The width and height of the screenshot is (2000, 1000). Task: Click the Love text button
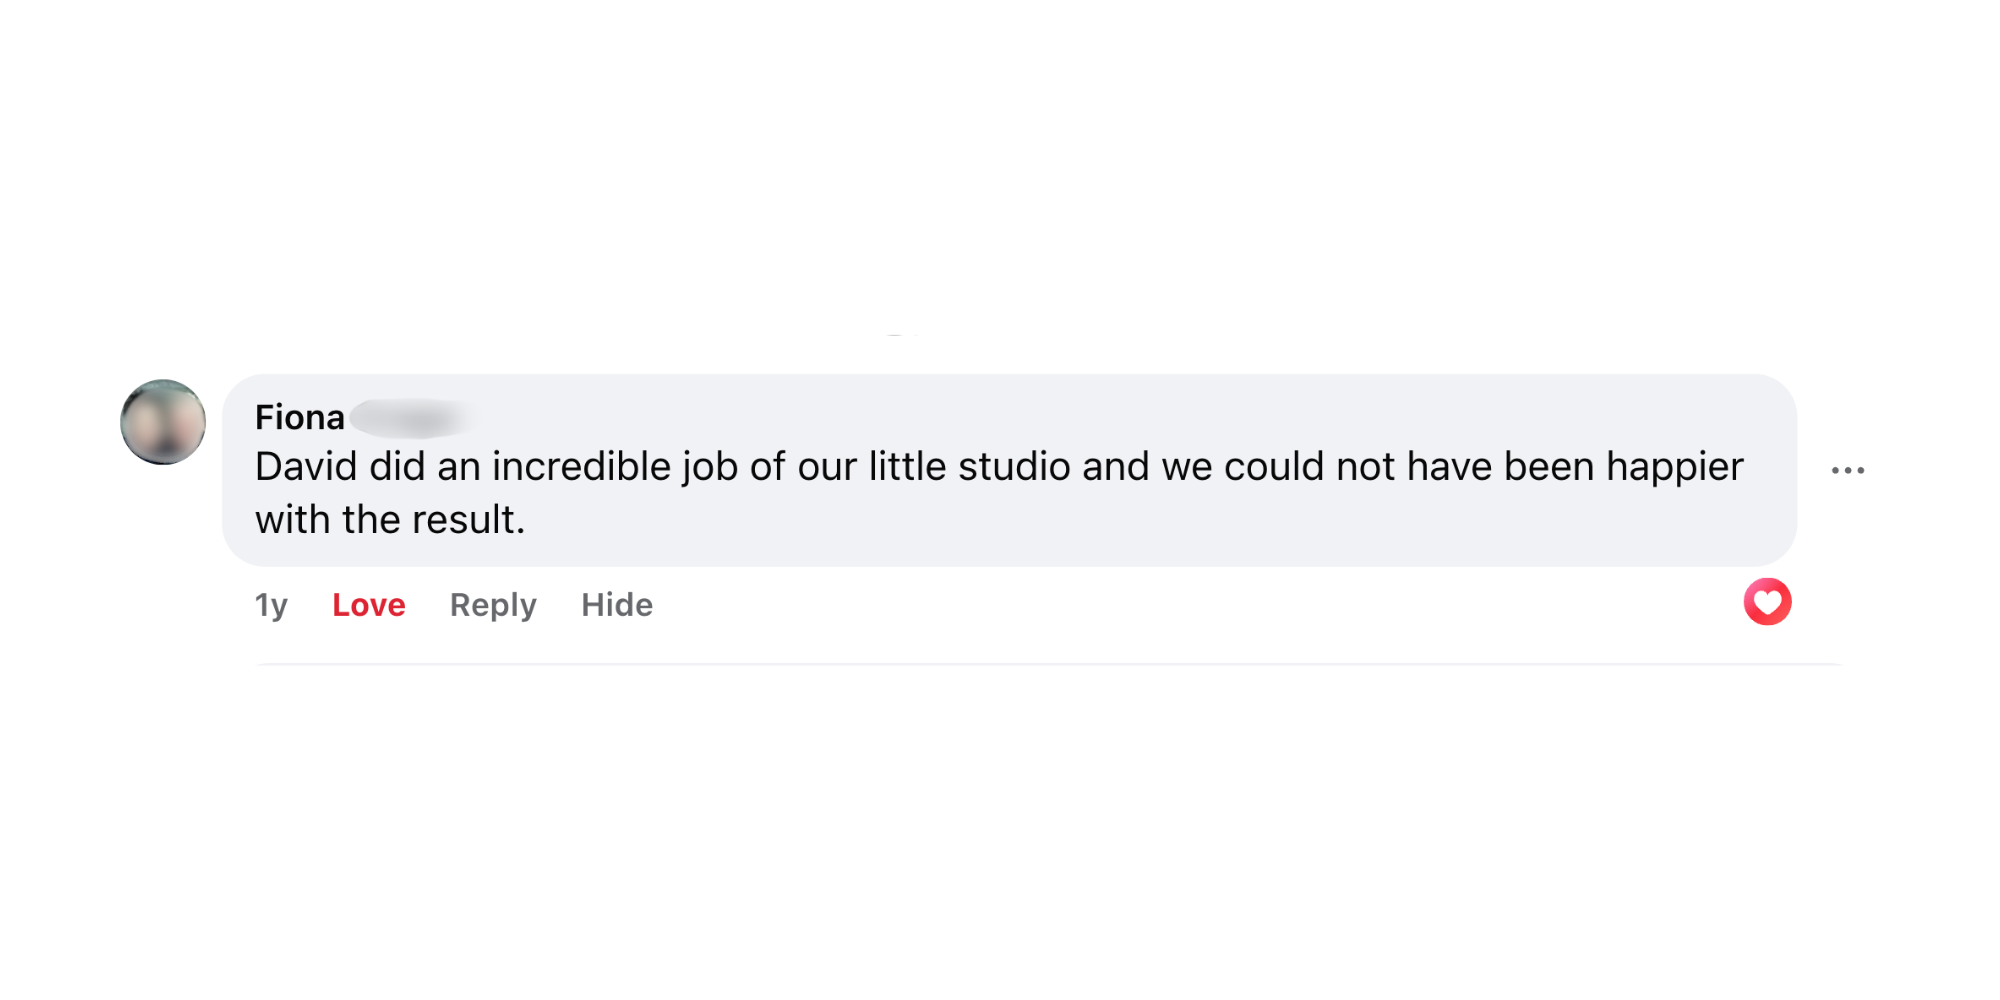[368, 605]
